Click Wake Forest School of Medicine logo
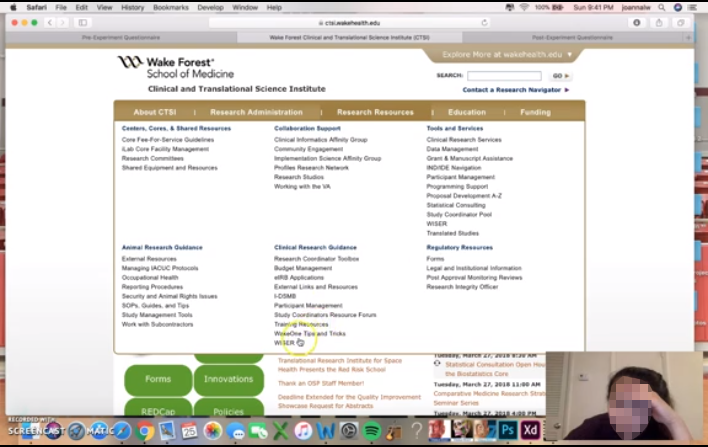Viewport: 708px width, 447px height. click(x=176, y=67)
